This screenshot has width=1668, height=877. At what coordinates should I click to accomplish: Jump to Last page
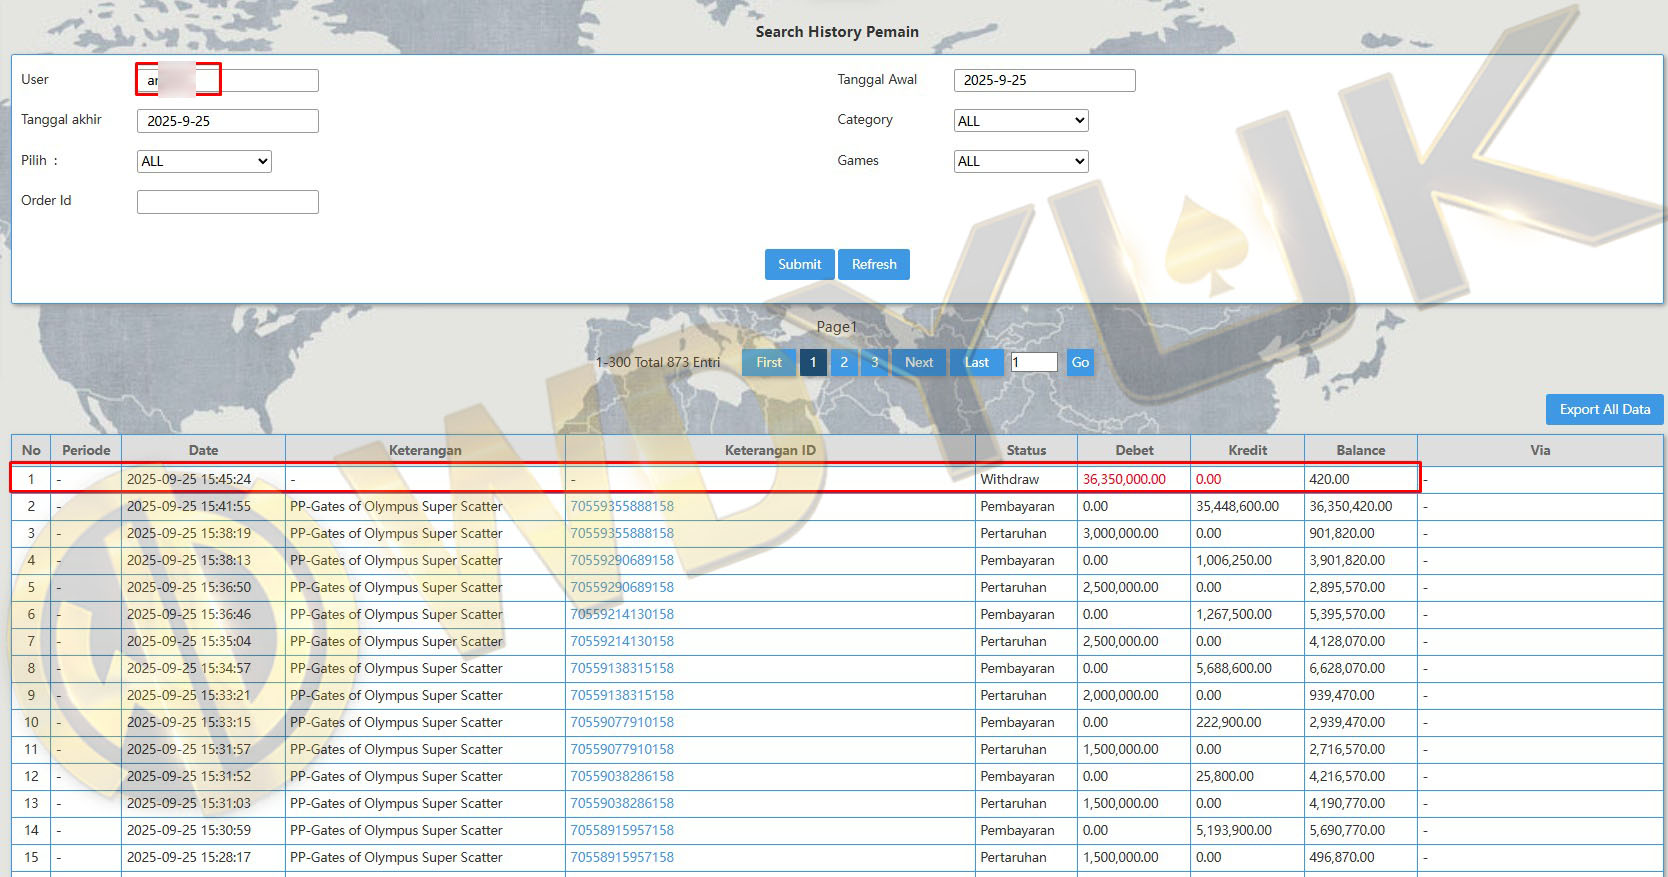[976, 362]
